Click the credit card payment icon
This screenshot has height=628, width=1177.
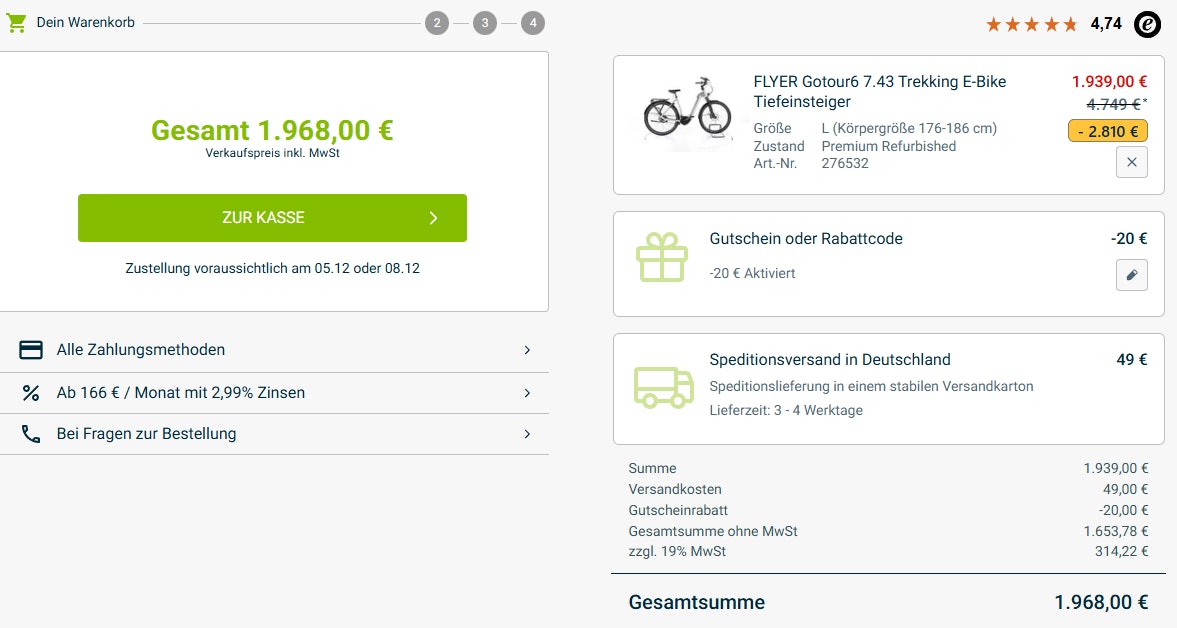(x=31, y=350)
